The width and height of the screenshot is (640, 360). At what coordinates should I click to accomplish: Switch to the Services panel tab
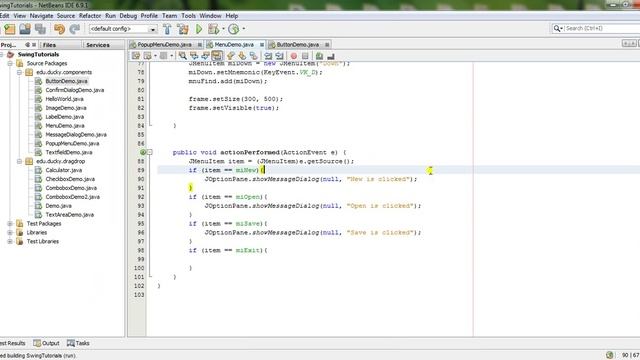98,45
